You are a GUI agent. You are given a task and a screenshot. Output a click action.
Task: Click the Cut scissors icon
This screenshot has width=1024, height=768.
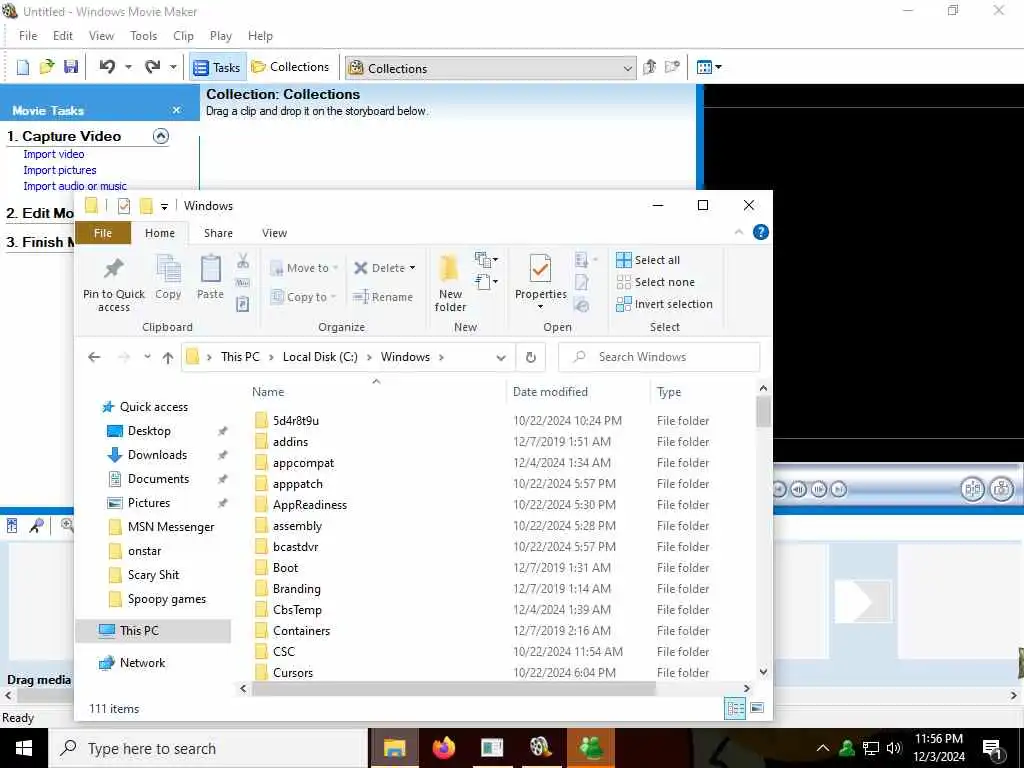[x=243, y=261]
